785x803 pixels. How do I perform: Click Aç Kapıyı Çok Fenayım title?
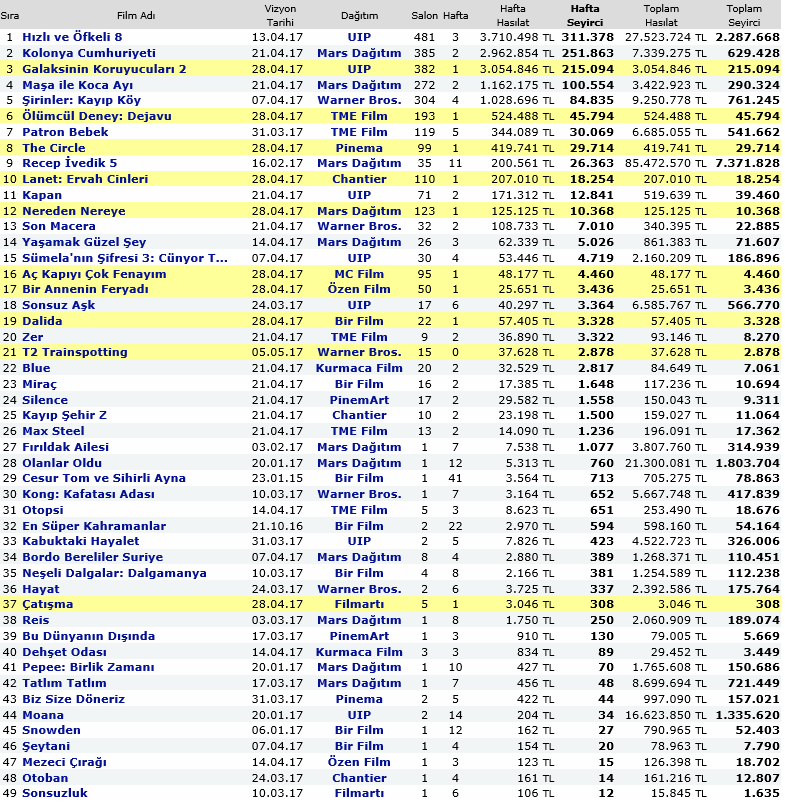94,274
